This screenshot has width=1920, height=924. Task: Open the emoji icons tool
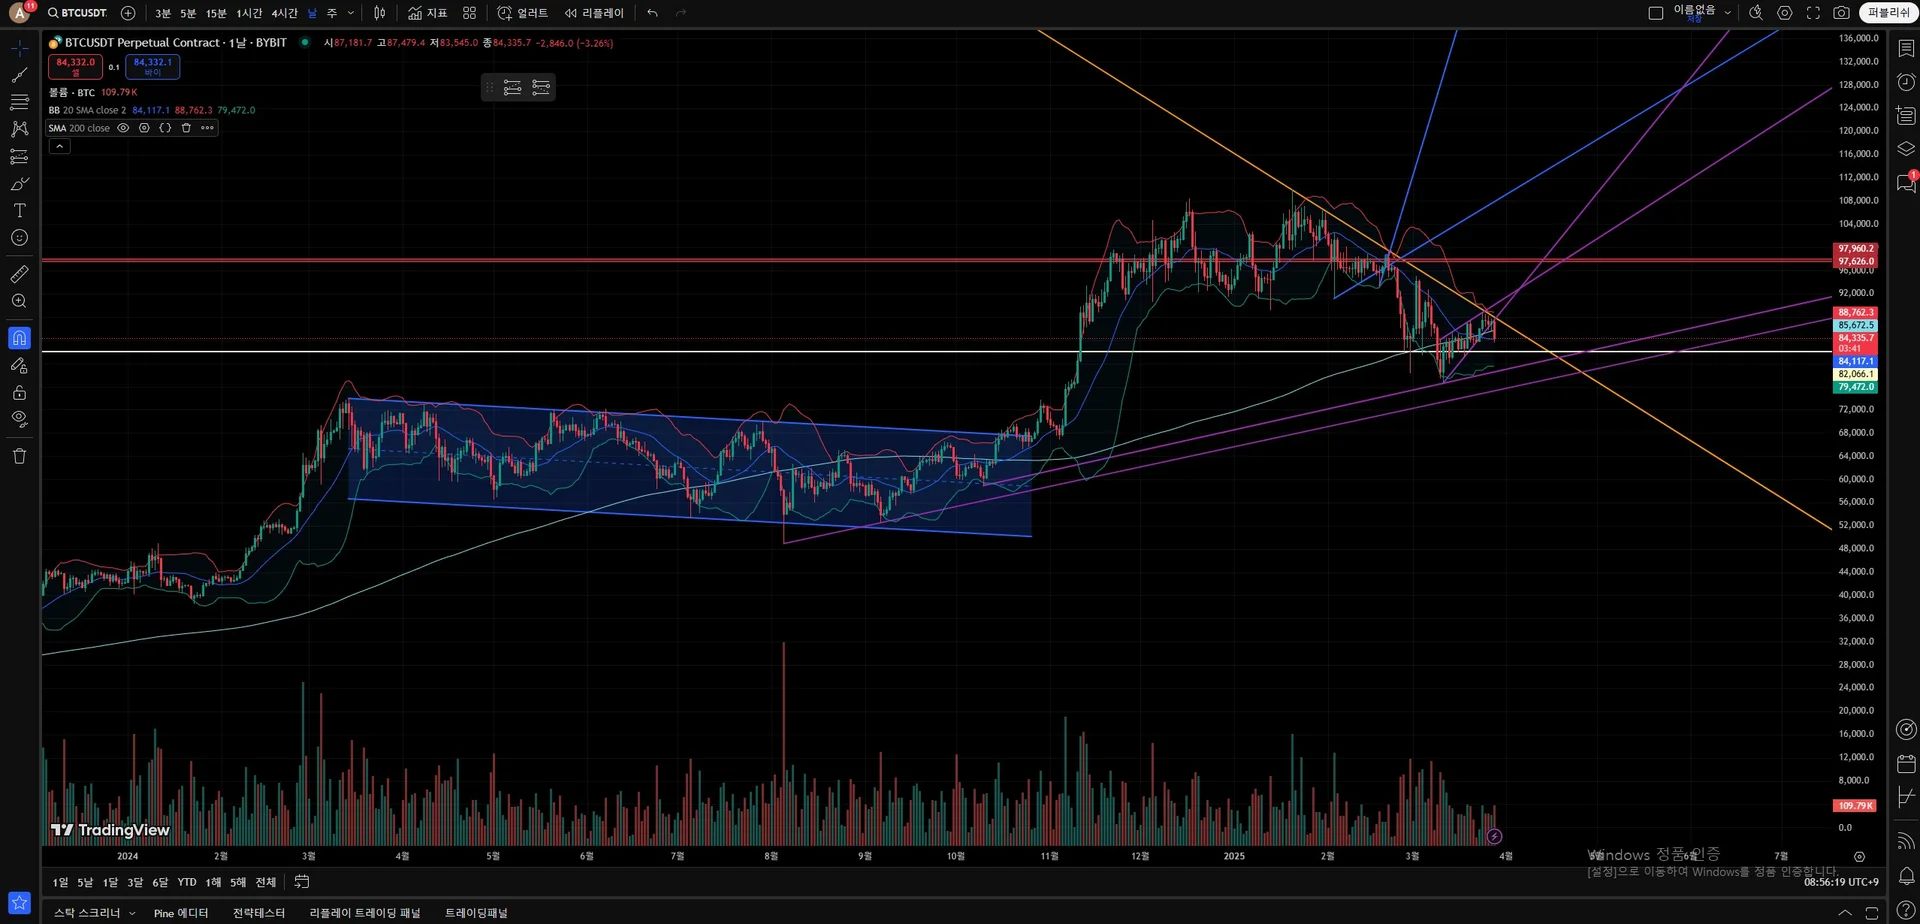[x=19, y=238]
